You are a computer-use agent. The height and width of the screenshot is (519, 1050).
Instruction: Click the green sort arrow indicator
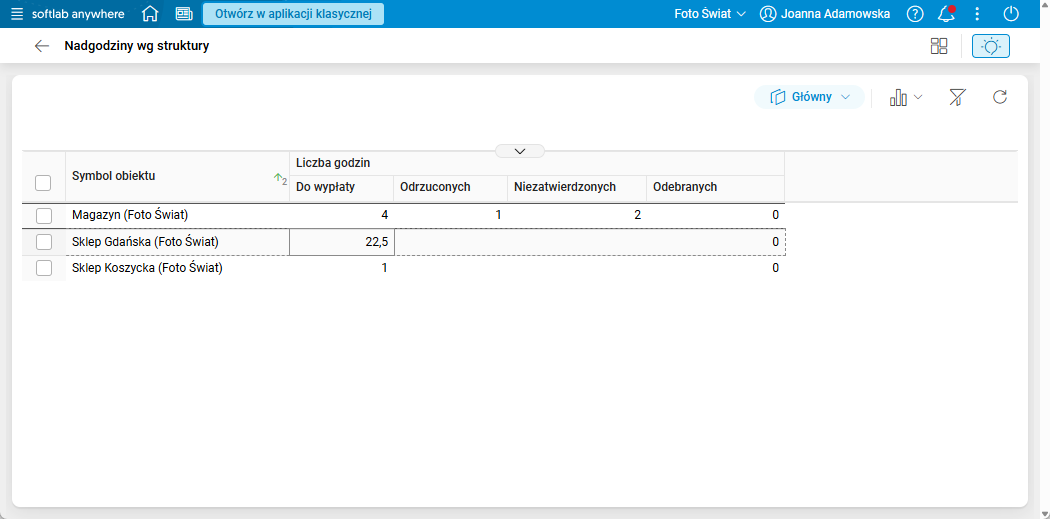pyautogui.click(x=280, y=179)
